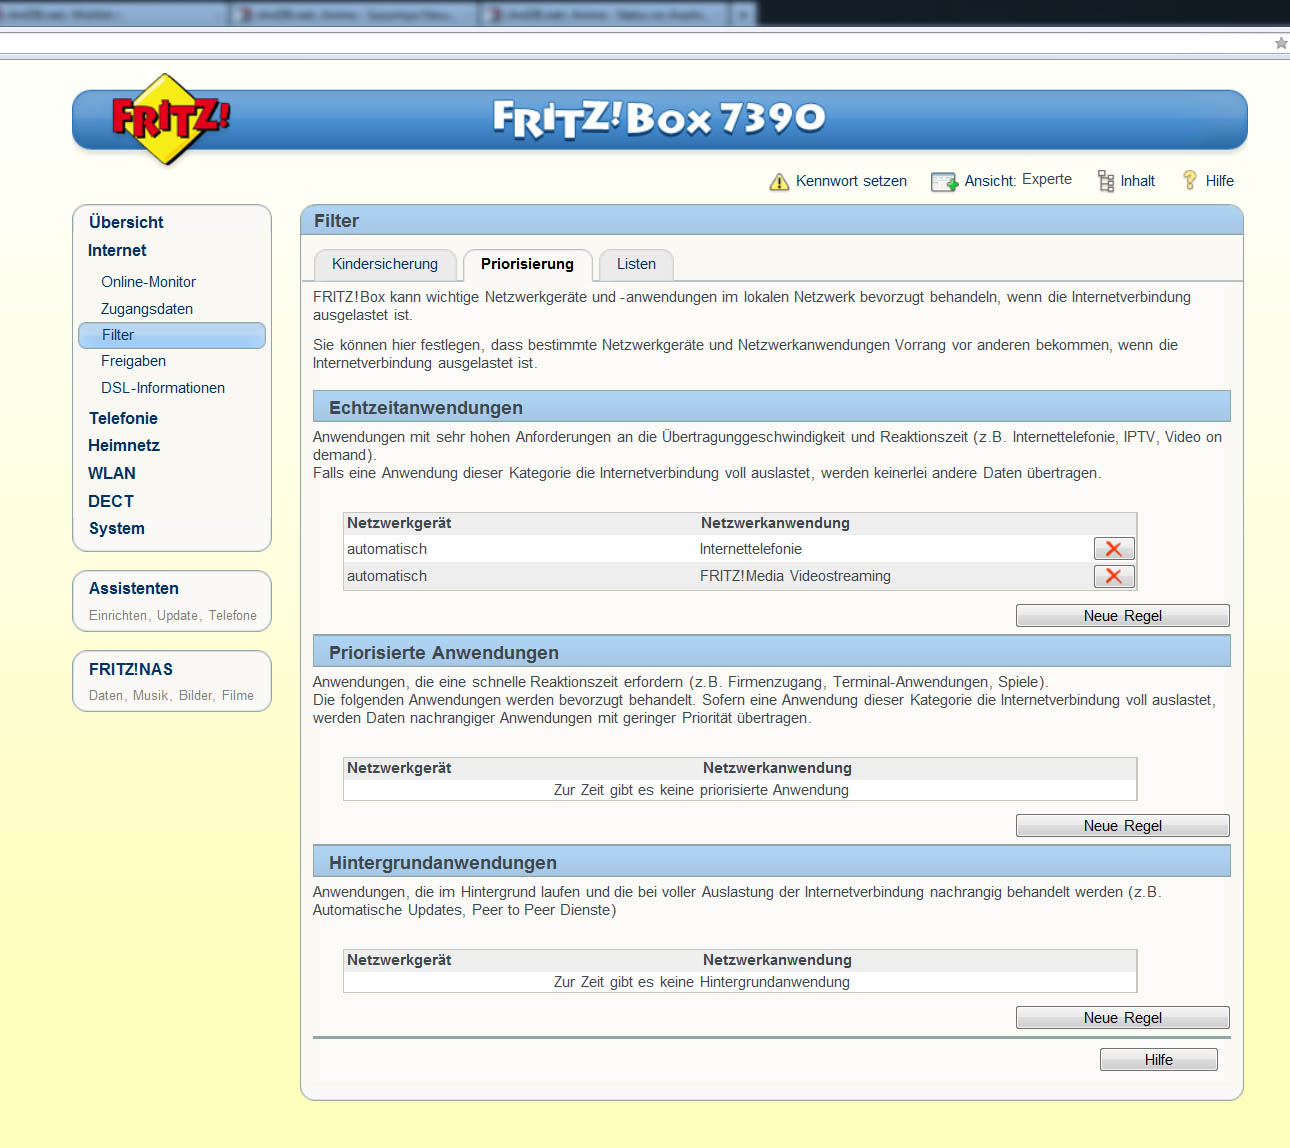This screenshot has height=1148, width=1290.
Task: Open System in the sidebar
Action: coord(117,528)
